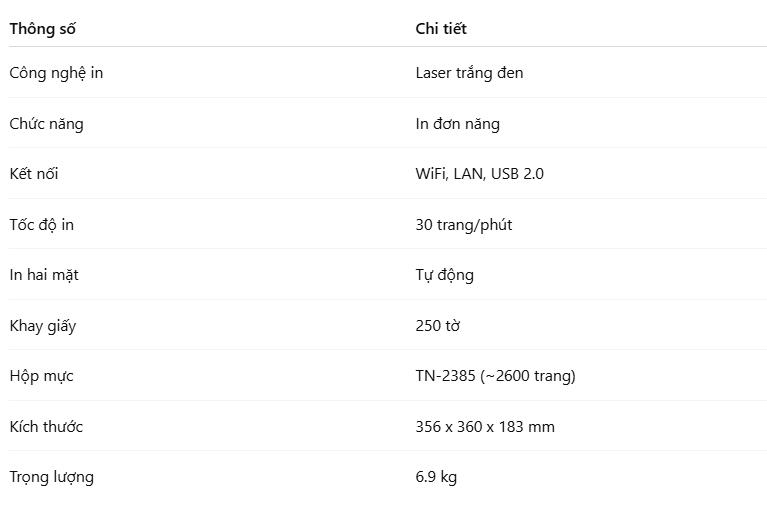Select the "Công nghệ in" cell
Image resolution: width=767 pixels, height=520 pixels.
tap(56, 73)
